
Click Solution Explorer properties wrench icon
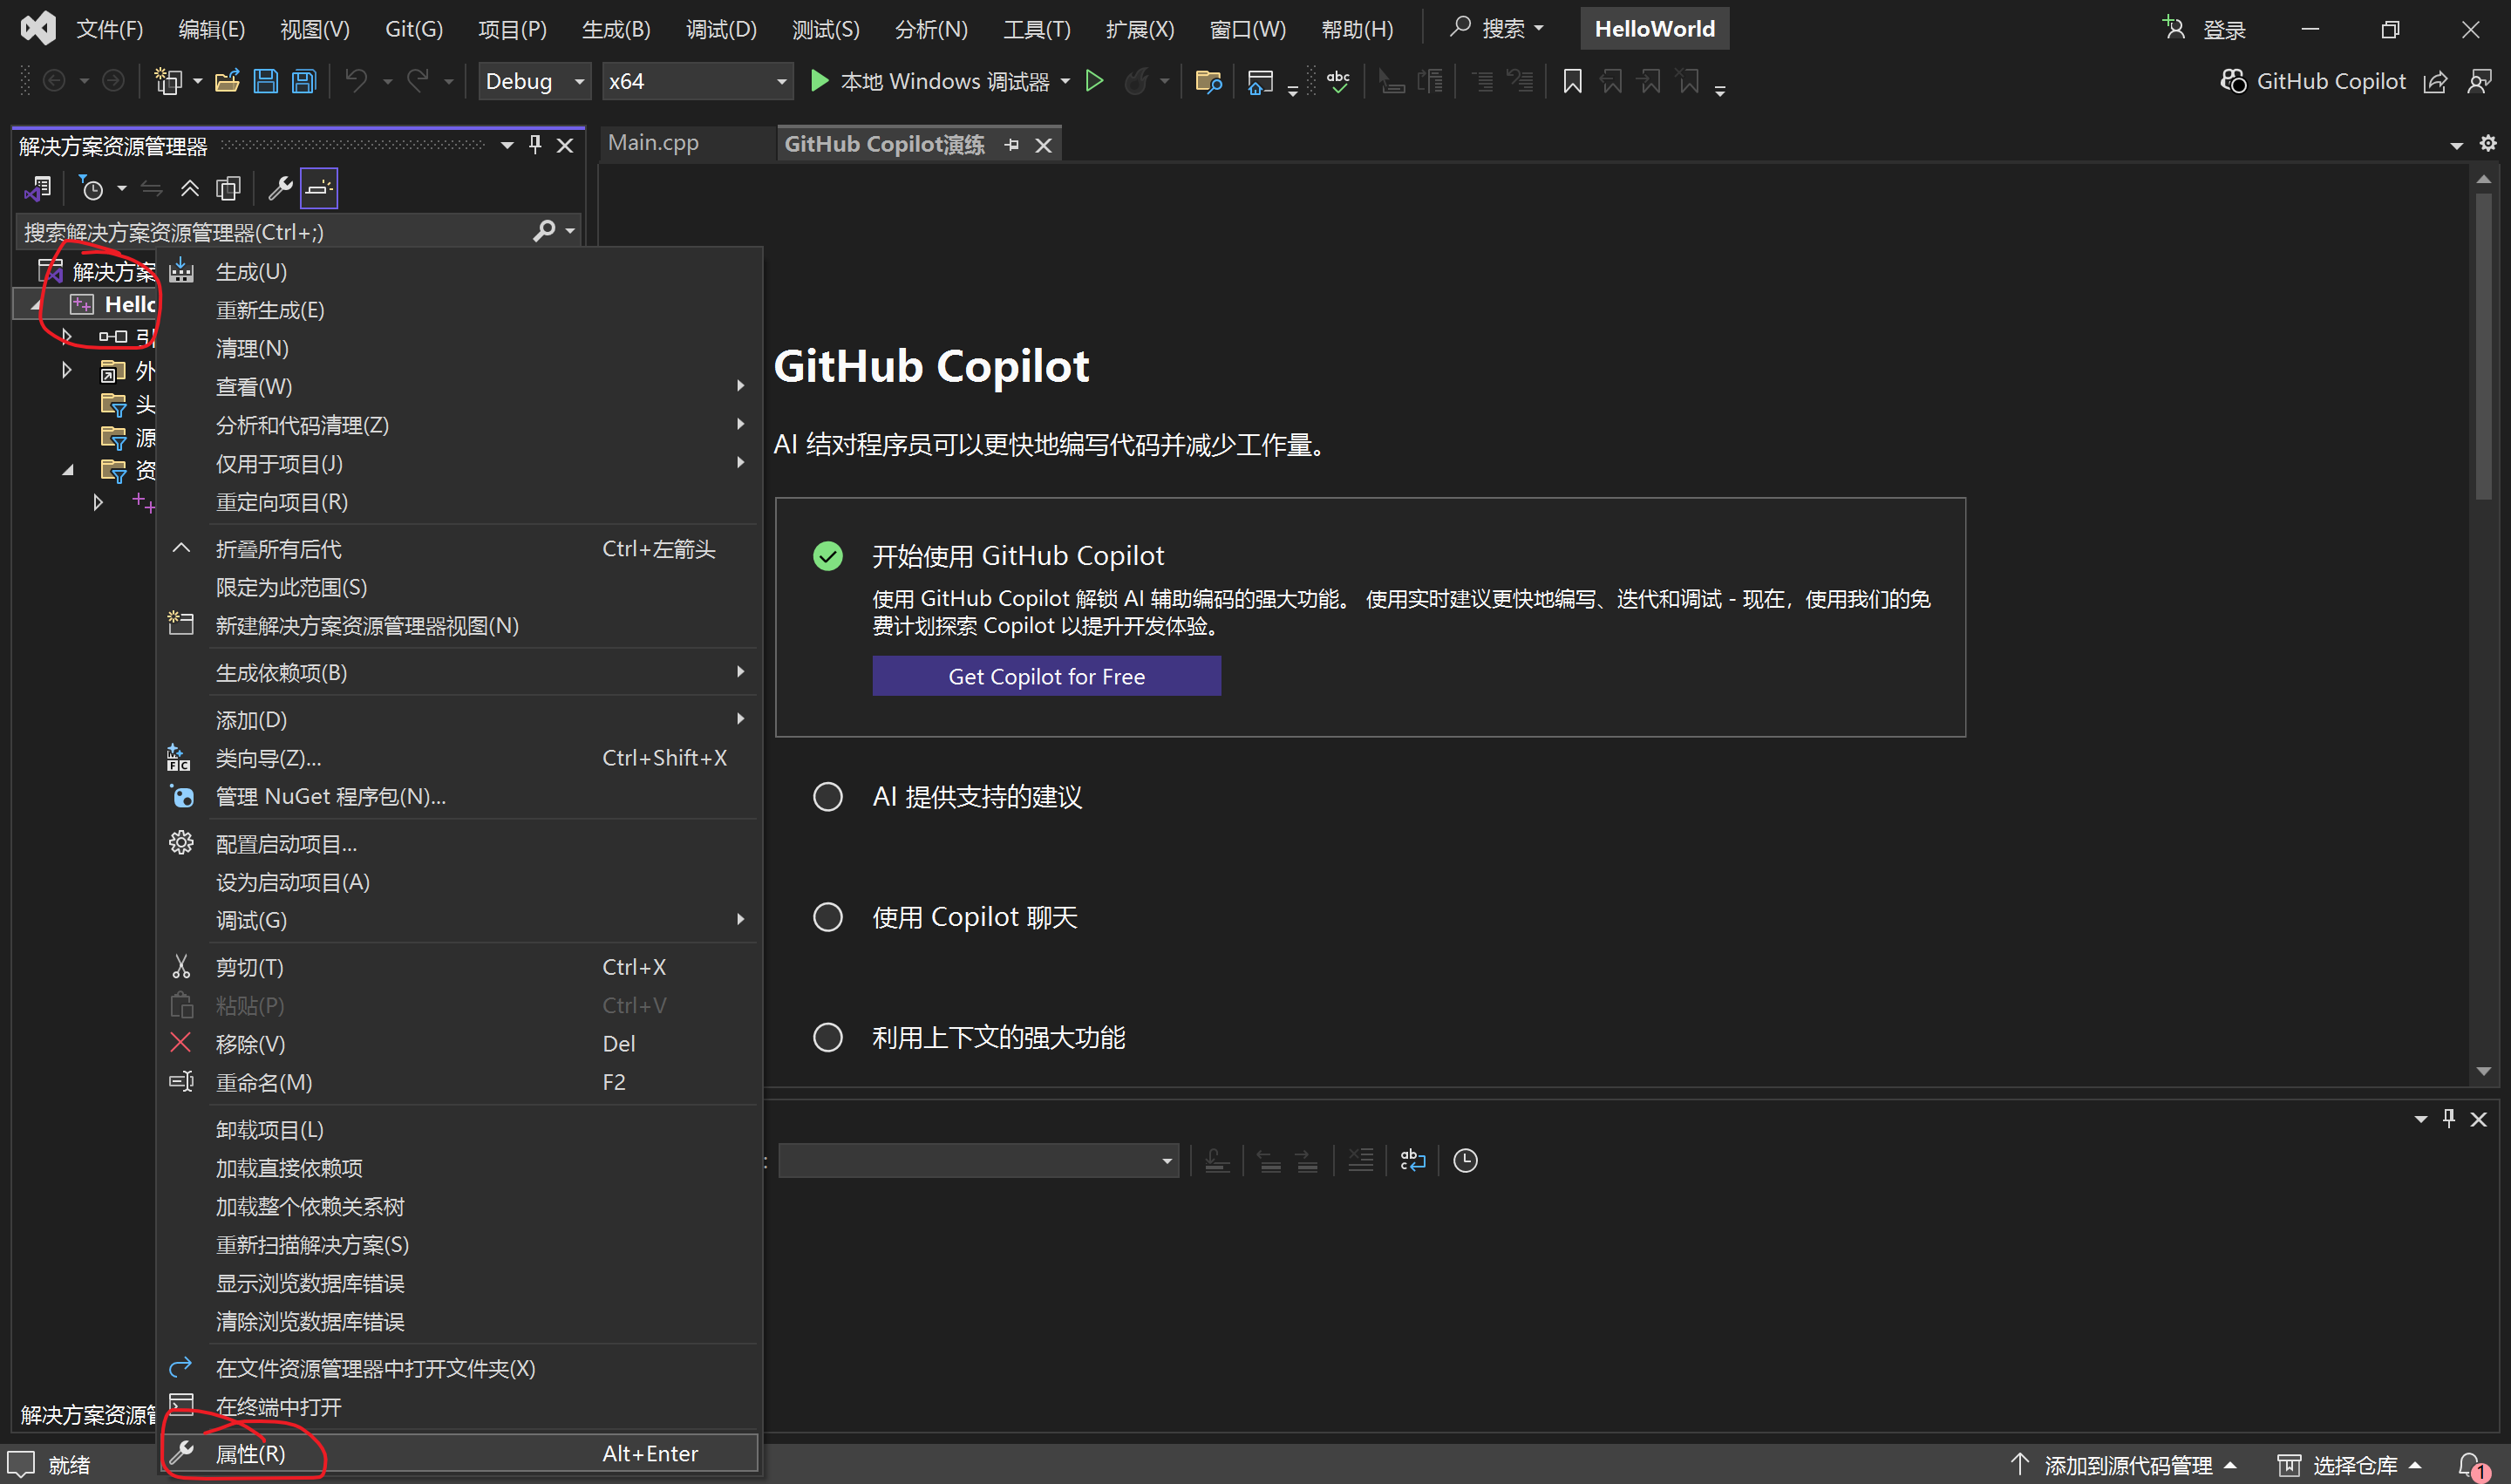click(x=281, y=188)
